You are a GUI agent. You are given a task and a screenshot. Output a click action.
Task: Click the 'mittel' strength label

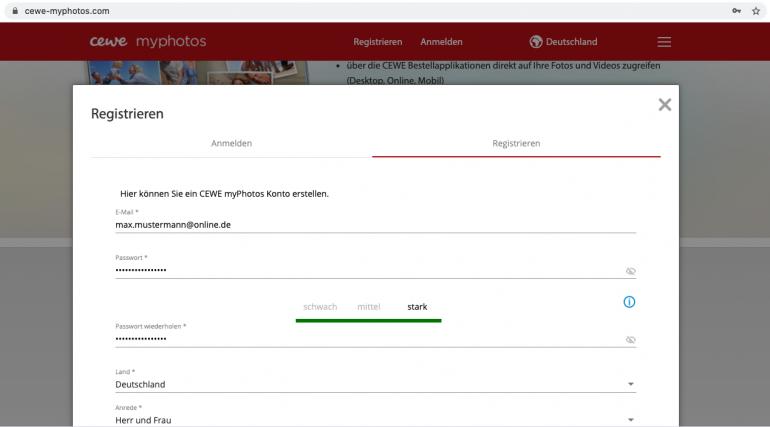(x=368, y=307)
